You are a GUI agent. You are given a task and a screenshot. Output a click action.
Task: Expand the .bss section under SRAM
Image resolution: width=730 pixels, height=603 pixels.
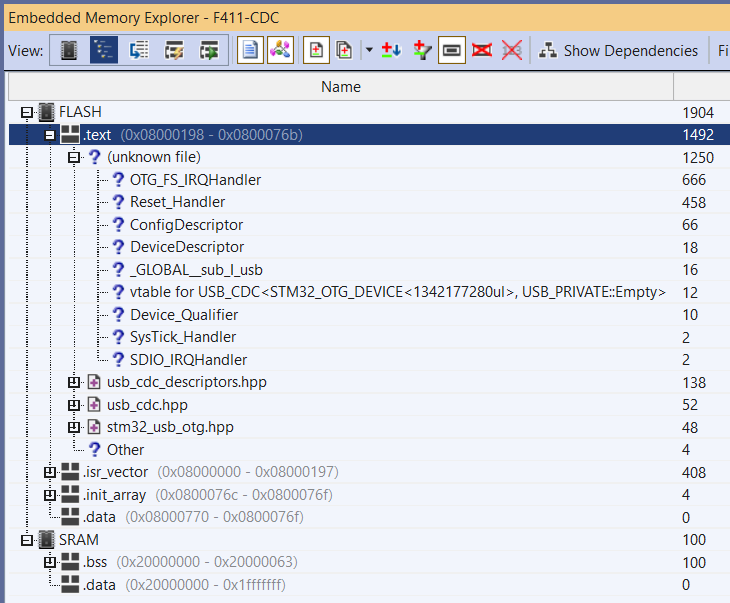50,562
